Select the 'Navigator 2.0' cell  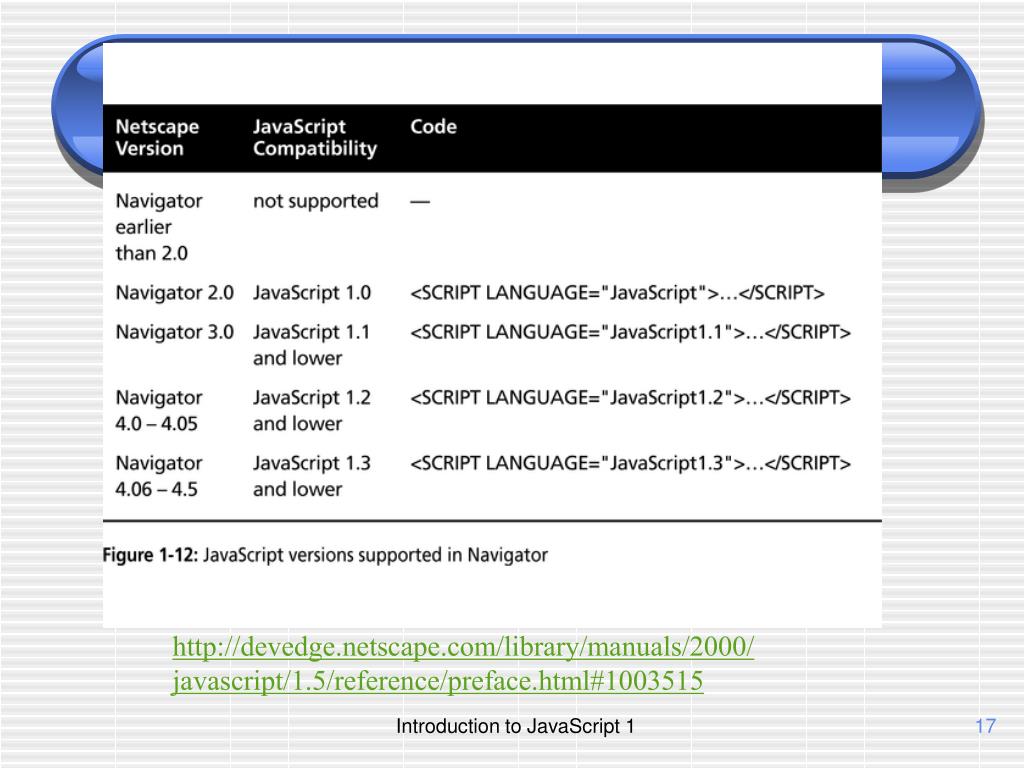click(x=174, y=293)
